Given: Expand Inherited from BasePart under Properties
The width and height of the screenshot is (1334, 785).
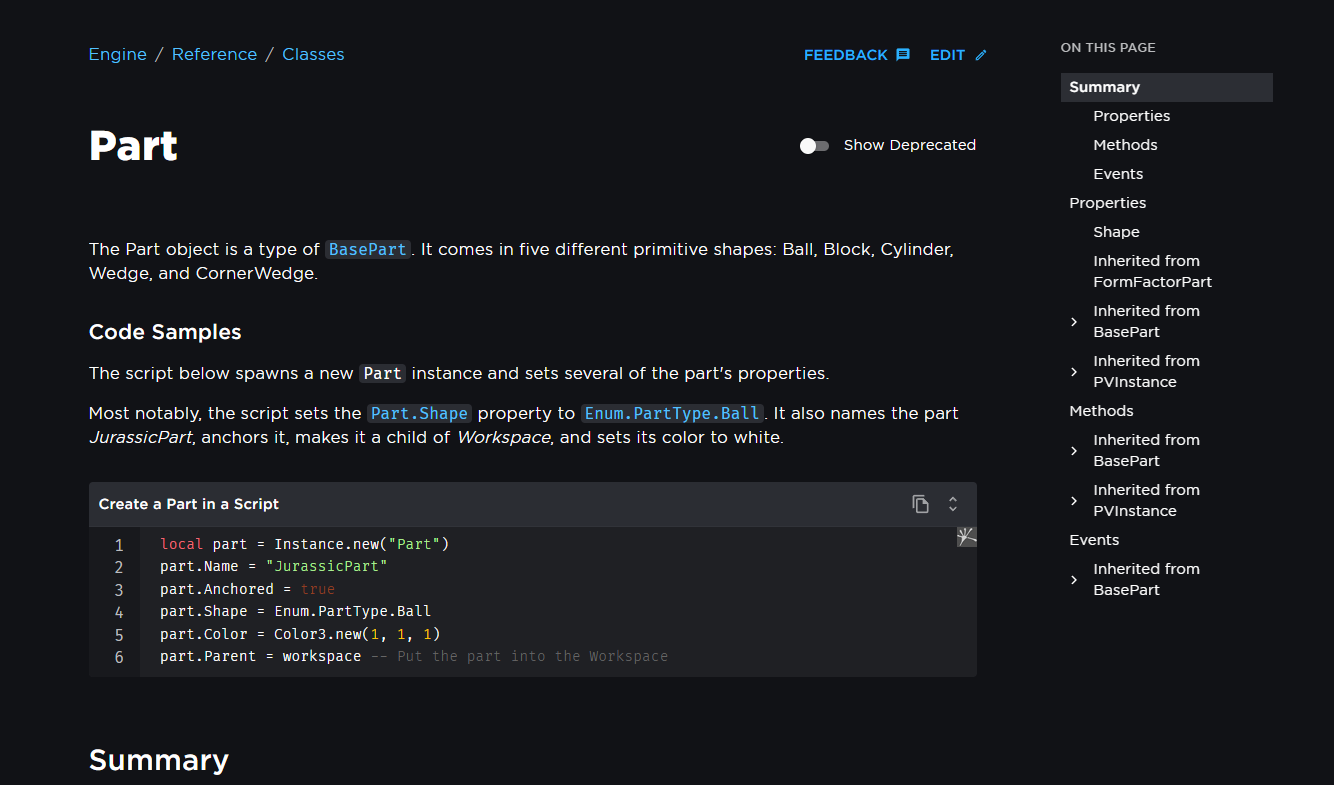Looking at the screenshot, I should (x=1074, y=322).
